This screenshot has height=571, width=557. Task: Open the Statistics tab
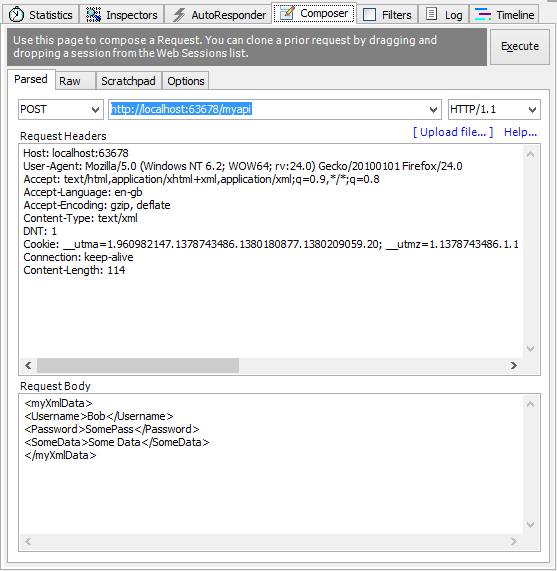[40, 15]
